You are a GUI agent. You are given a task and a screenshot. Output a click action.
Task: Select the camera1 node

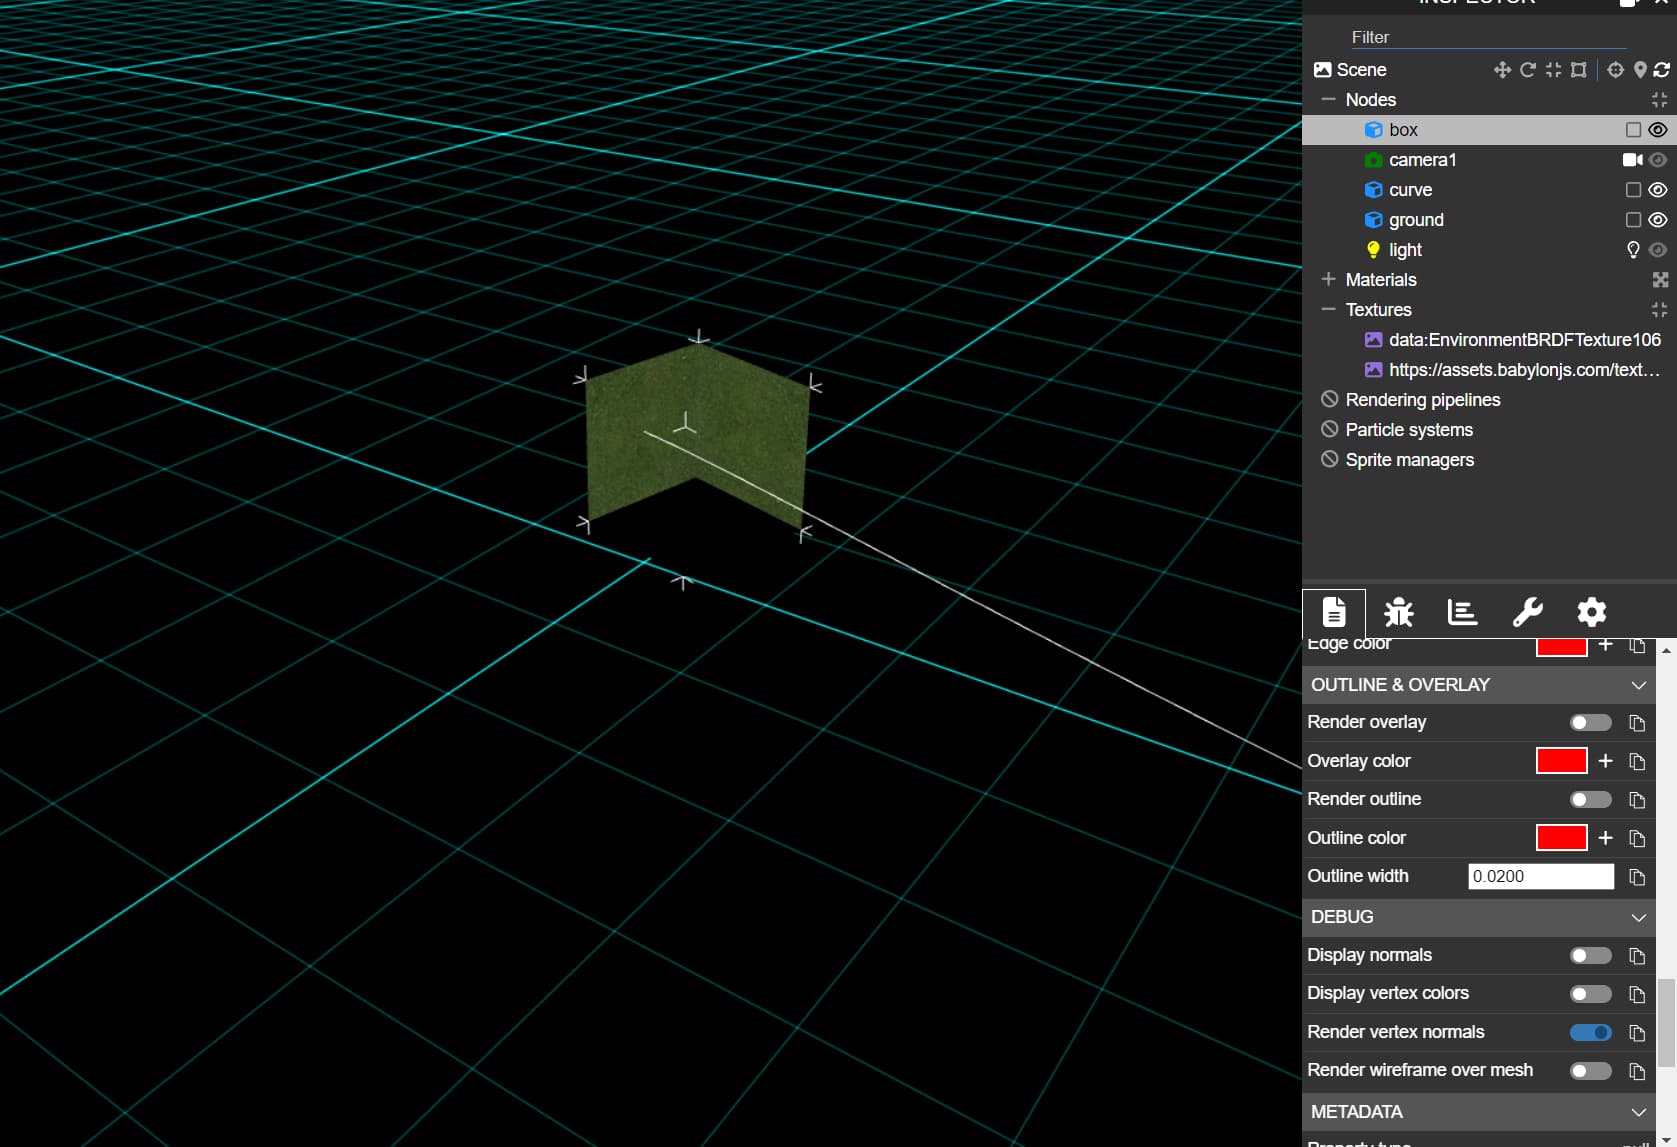pos(1423,159)
